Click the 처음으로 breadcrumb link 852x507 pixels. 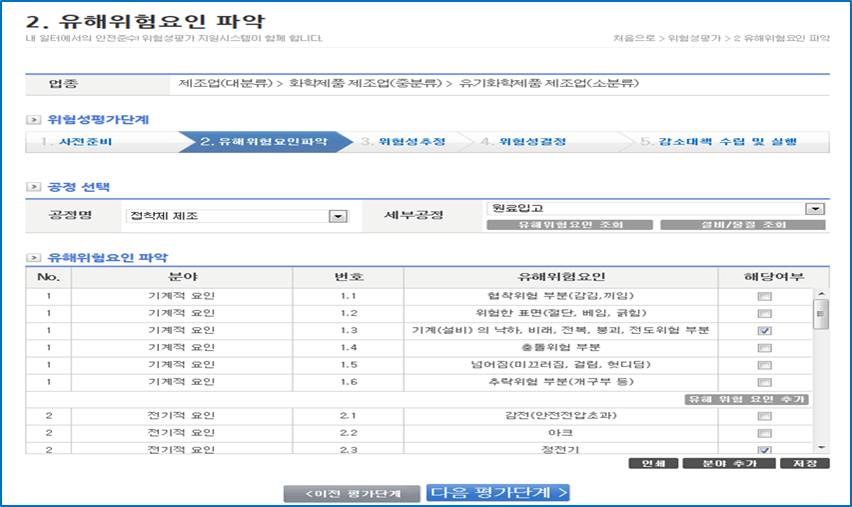tap(634, 38)
